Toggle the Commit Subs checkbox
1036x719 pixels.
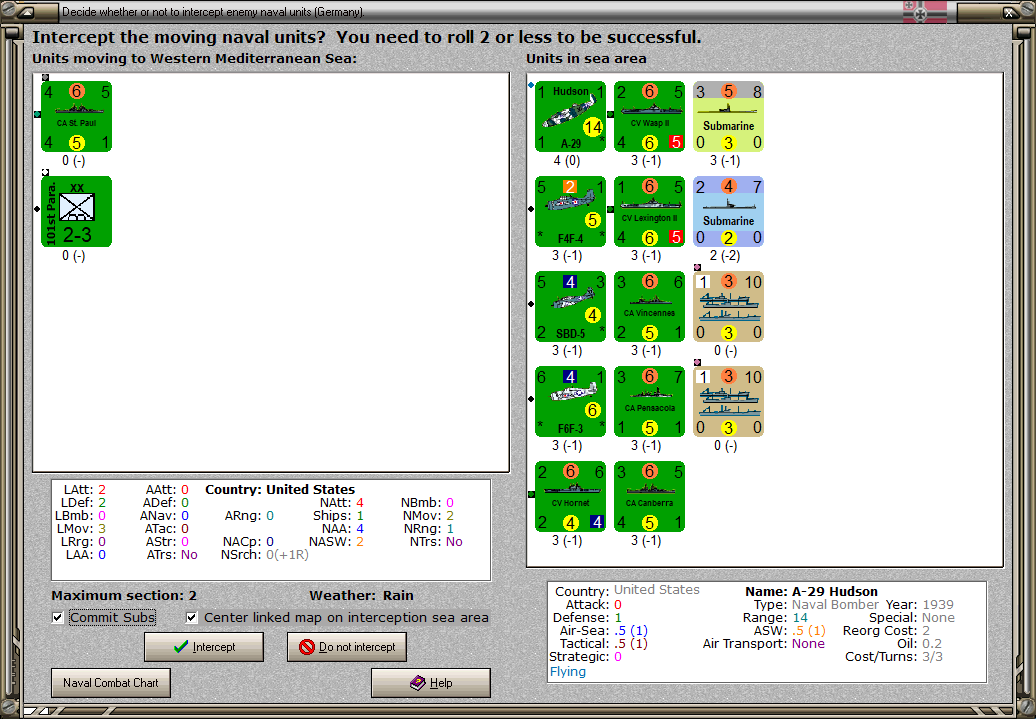tap(58, 618)
